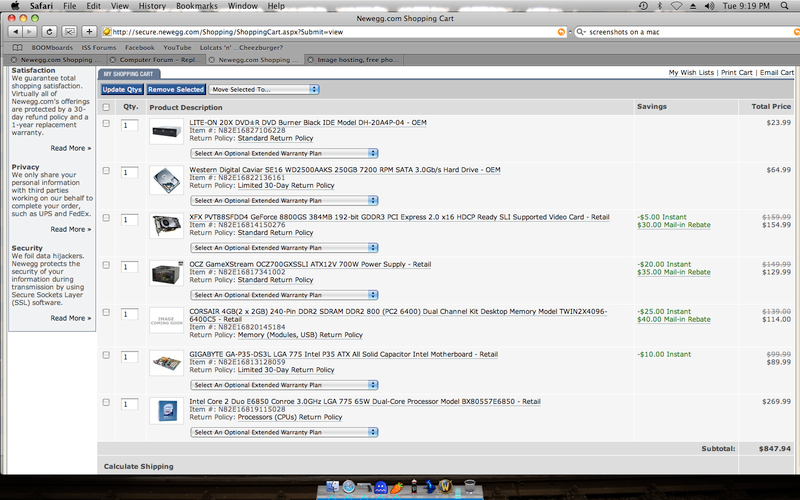This screenshot has height=500, width=800.
Task: Open the Apple menu
Action: 15,6
